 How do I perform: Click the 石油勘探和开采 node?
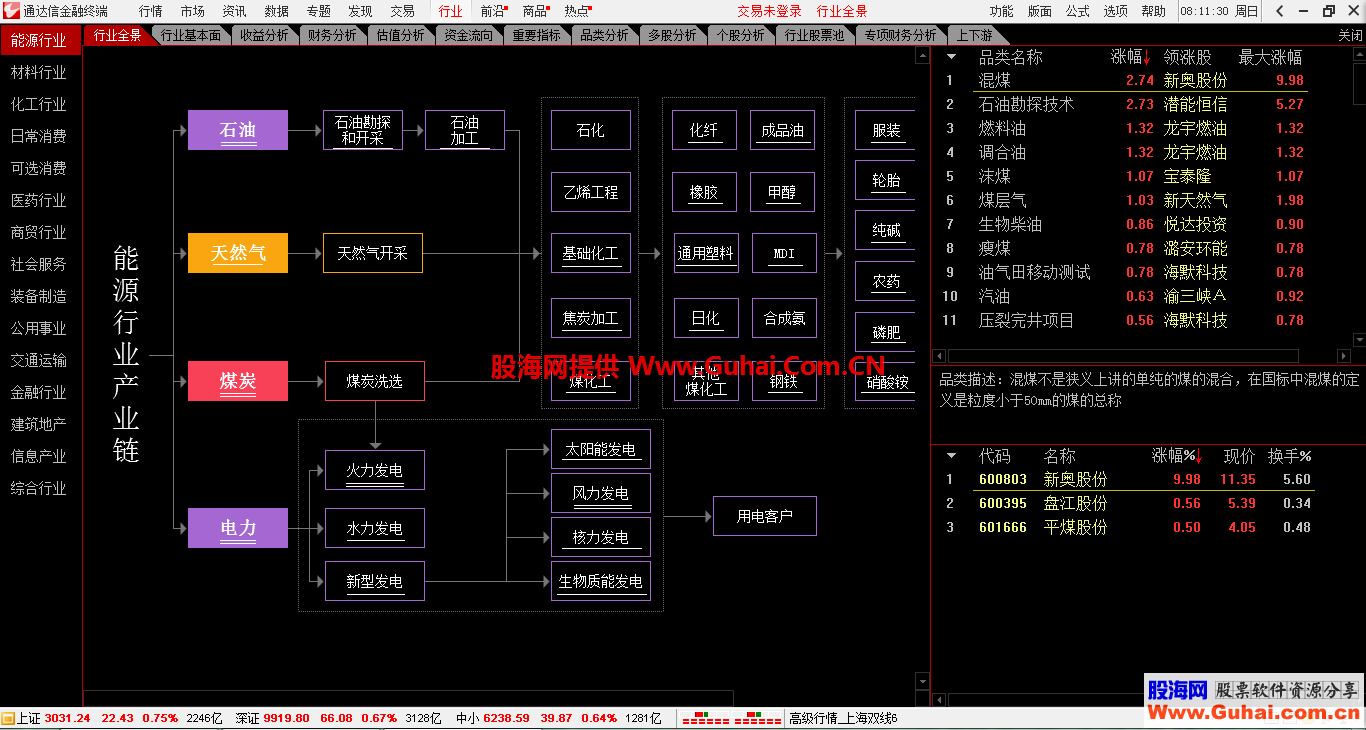coord(363,130)
